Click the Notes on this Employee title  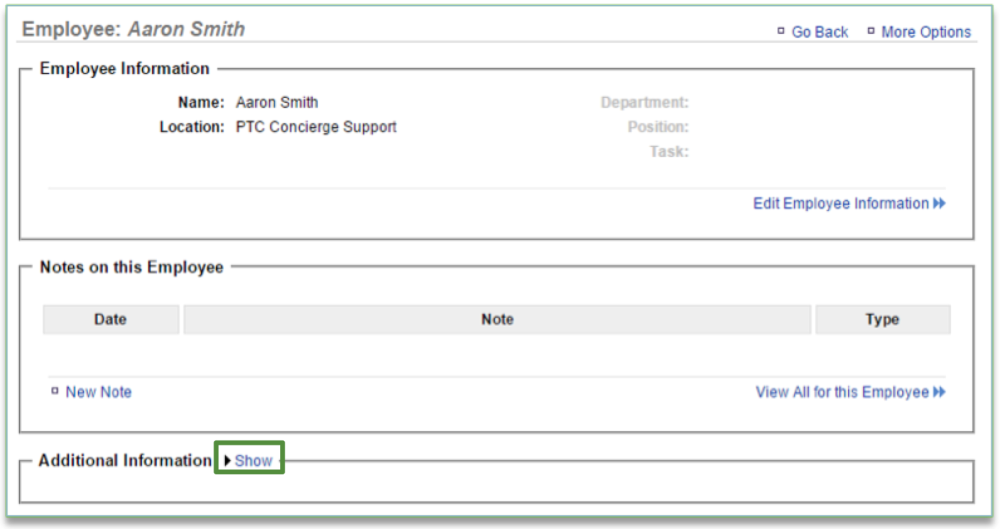click(131, 267)
